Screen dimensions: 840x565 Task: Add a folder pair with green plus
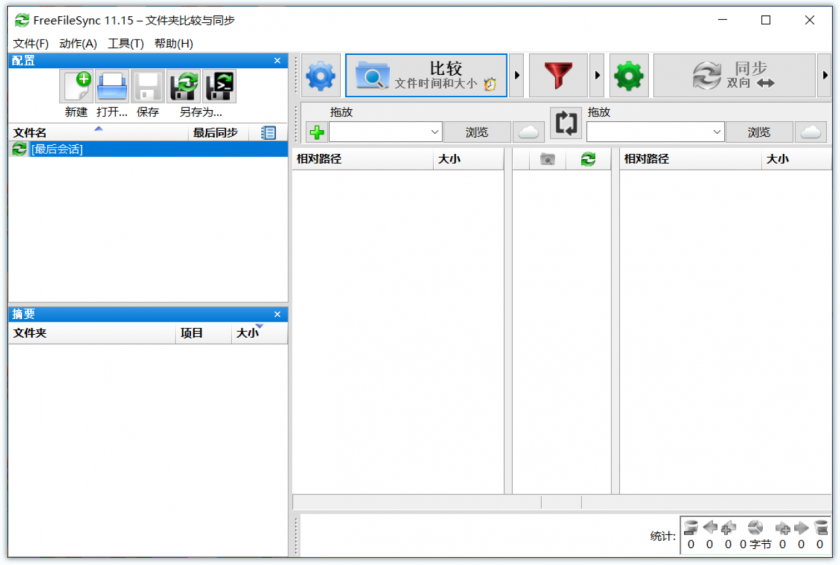coord(316,132)
